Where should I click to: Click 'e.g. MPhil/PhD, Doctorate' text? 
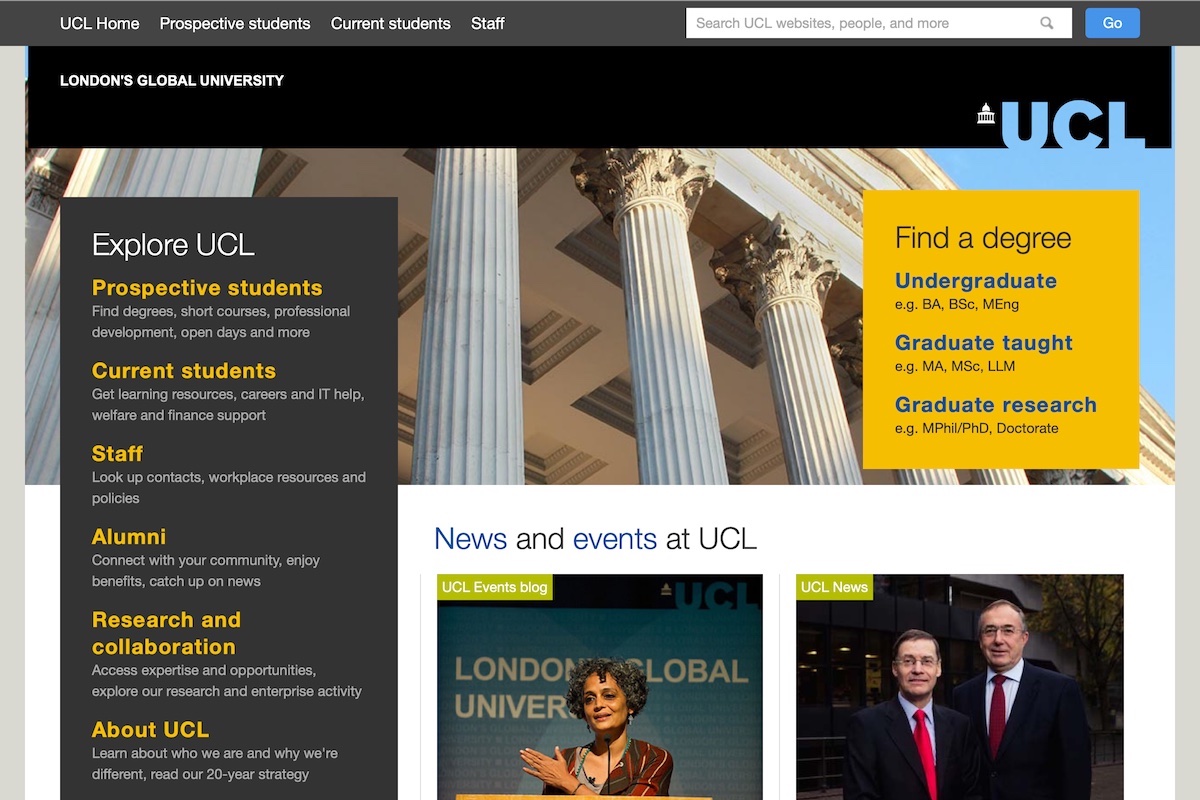pyautogui.click(x=976, y=428)
